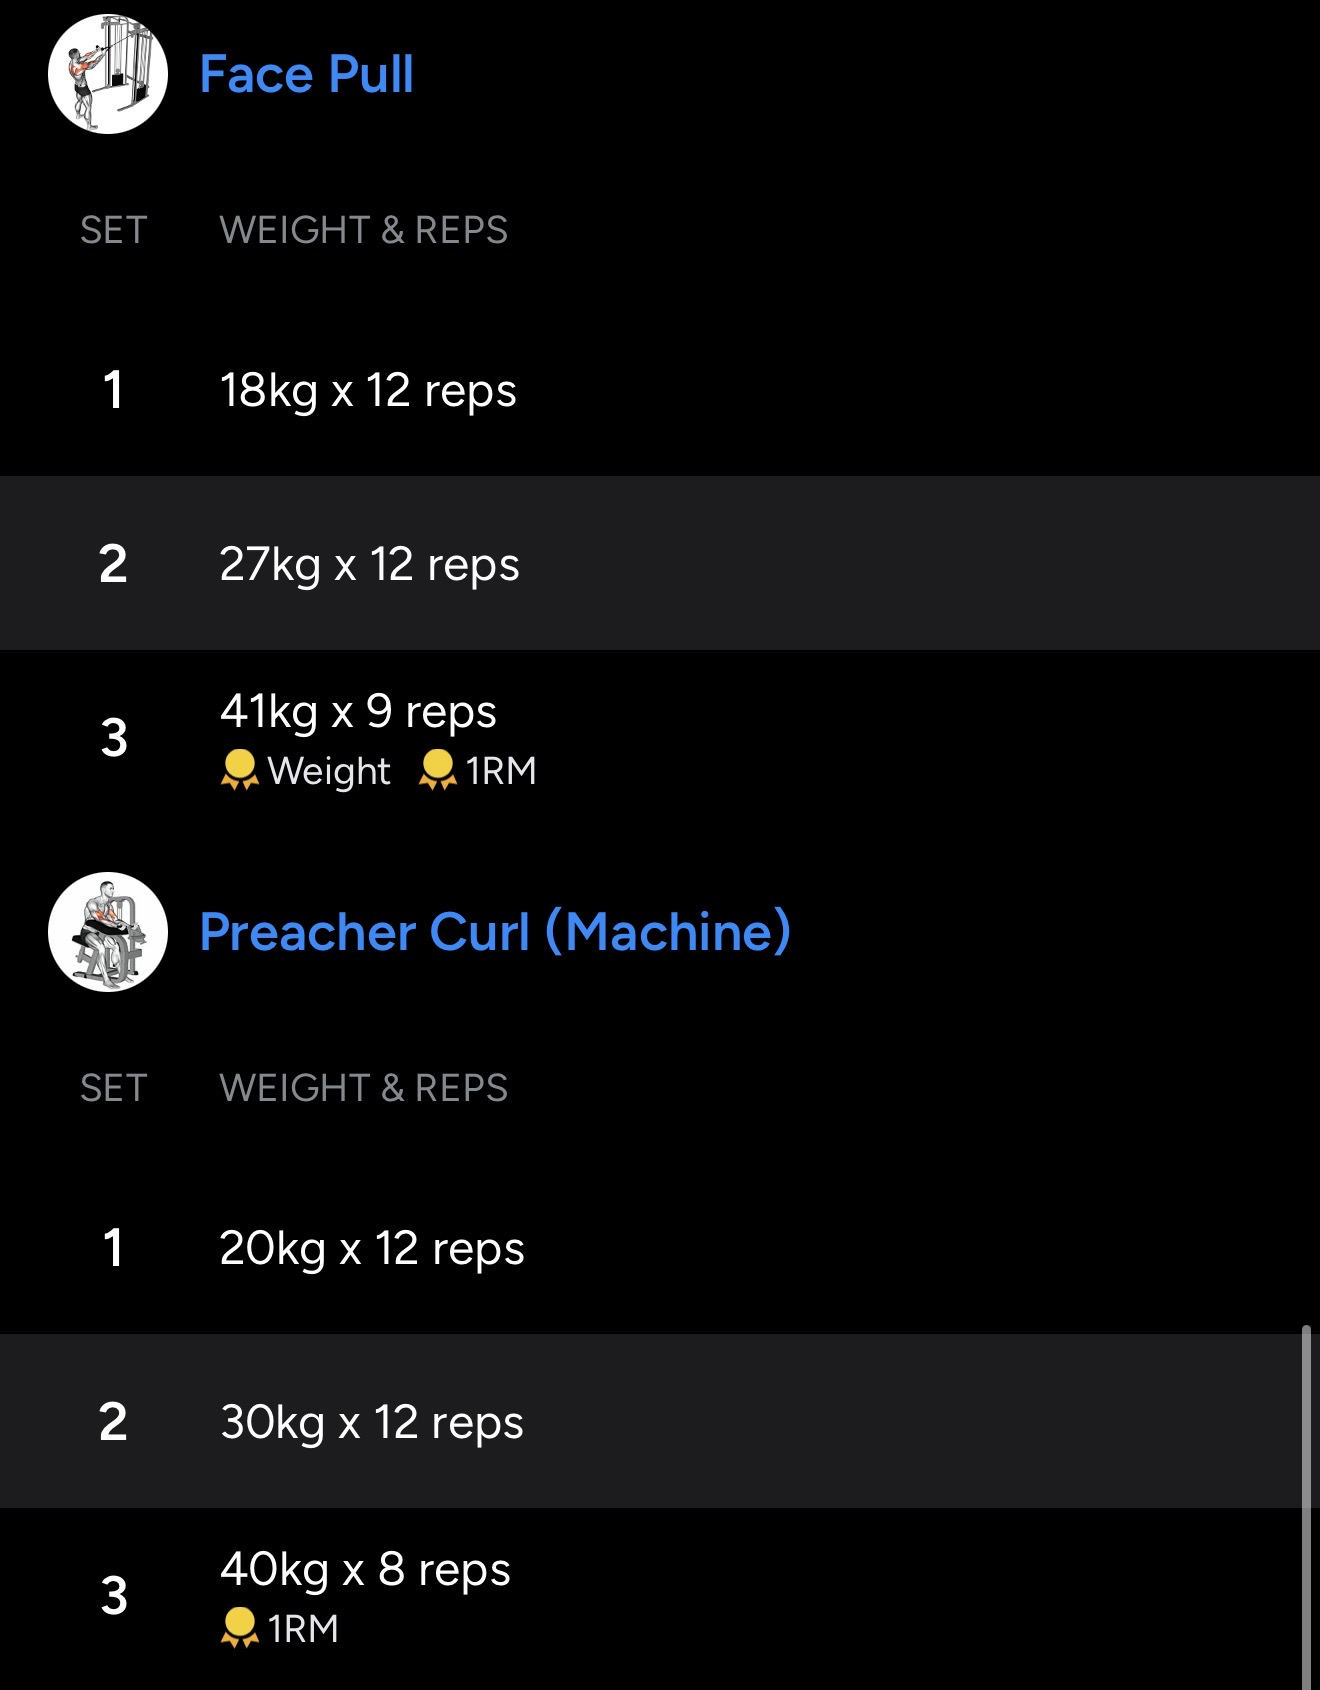Tap the Face Pull 1RM medal icon
This screenshot has height=1690, width=1320.
pos(437,770)
